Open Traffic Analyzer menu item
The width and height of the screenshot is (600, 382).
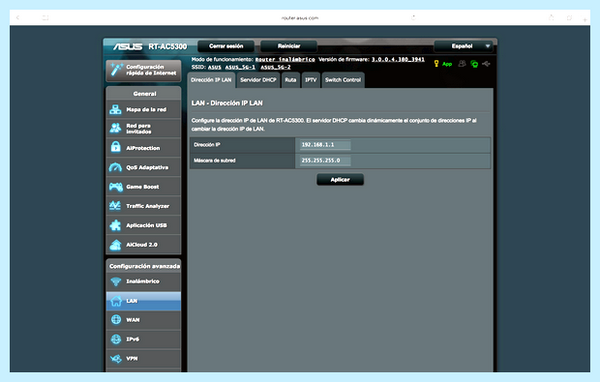coord(143,206)
